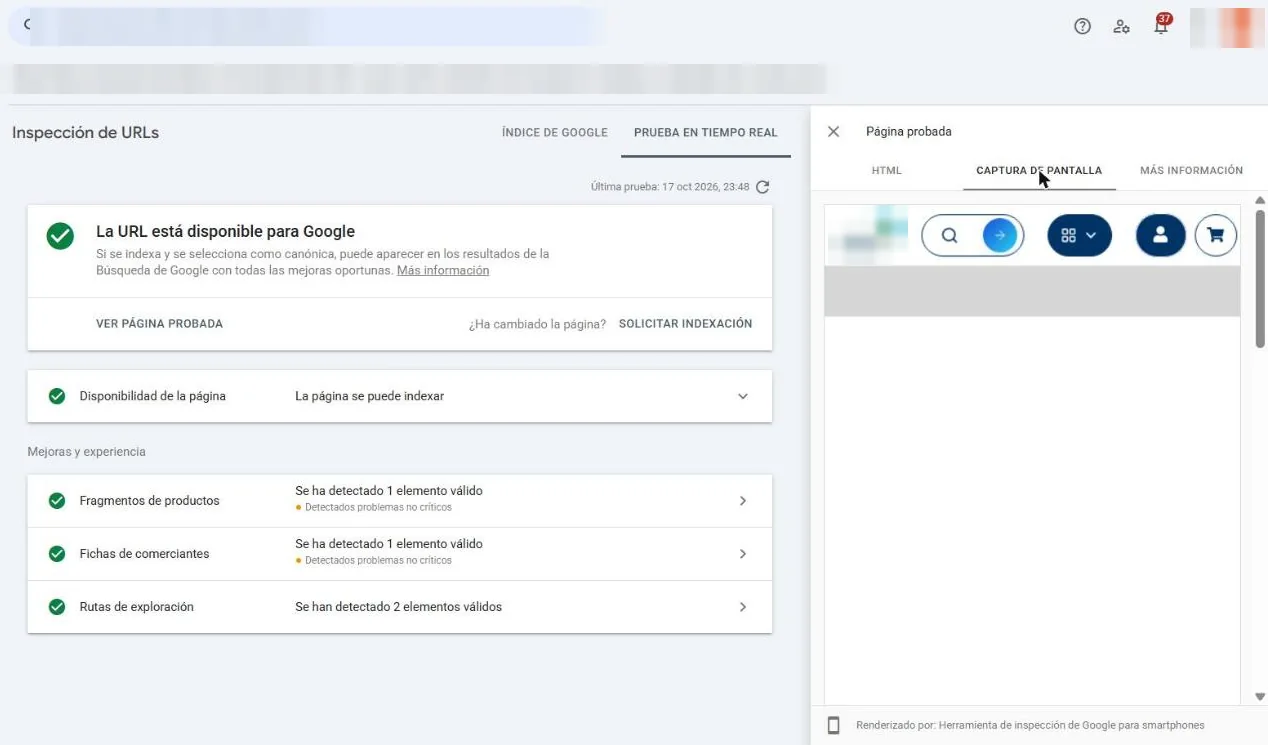Expand Disponibilidad de la página chevron
1268x745 pixels.
pyautogui.click(x=743, y=396)
